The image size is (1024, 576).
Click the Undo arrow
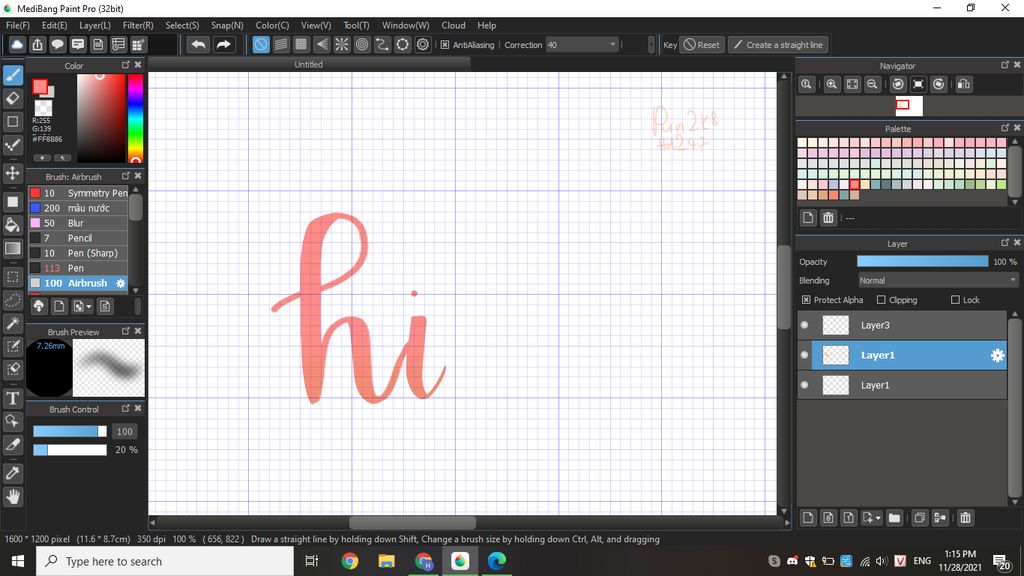point(199,44)
